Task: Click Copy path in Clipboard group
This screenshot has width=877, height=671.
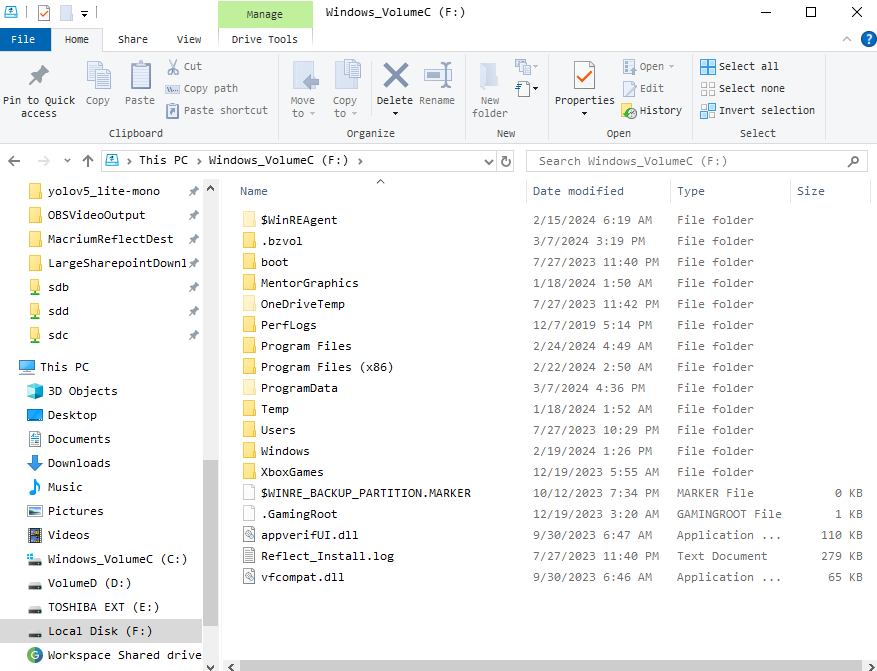Action: (x=202, y=88)
